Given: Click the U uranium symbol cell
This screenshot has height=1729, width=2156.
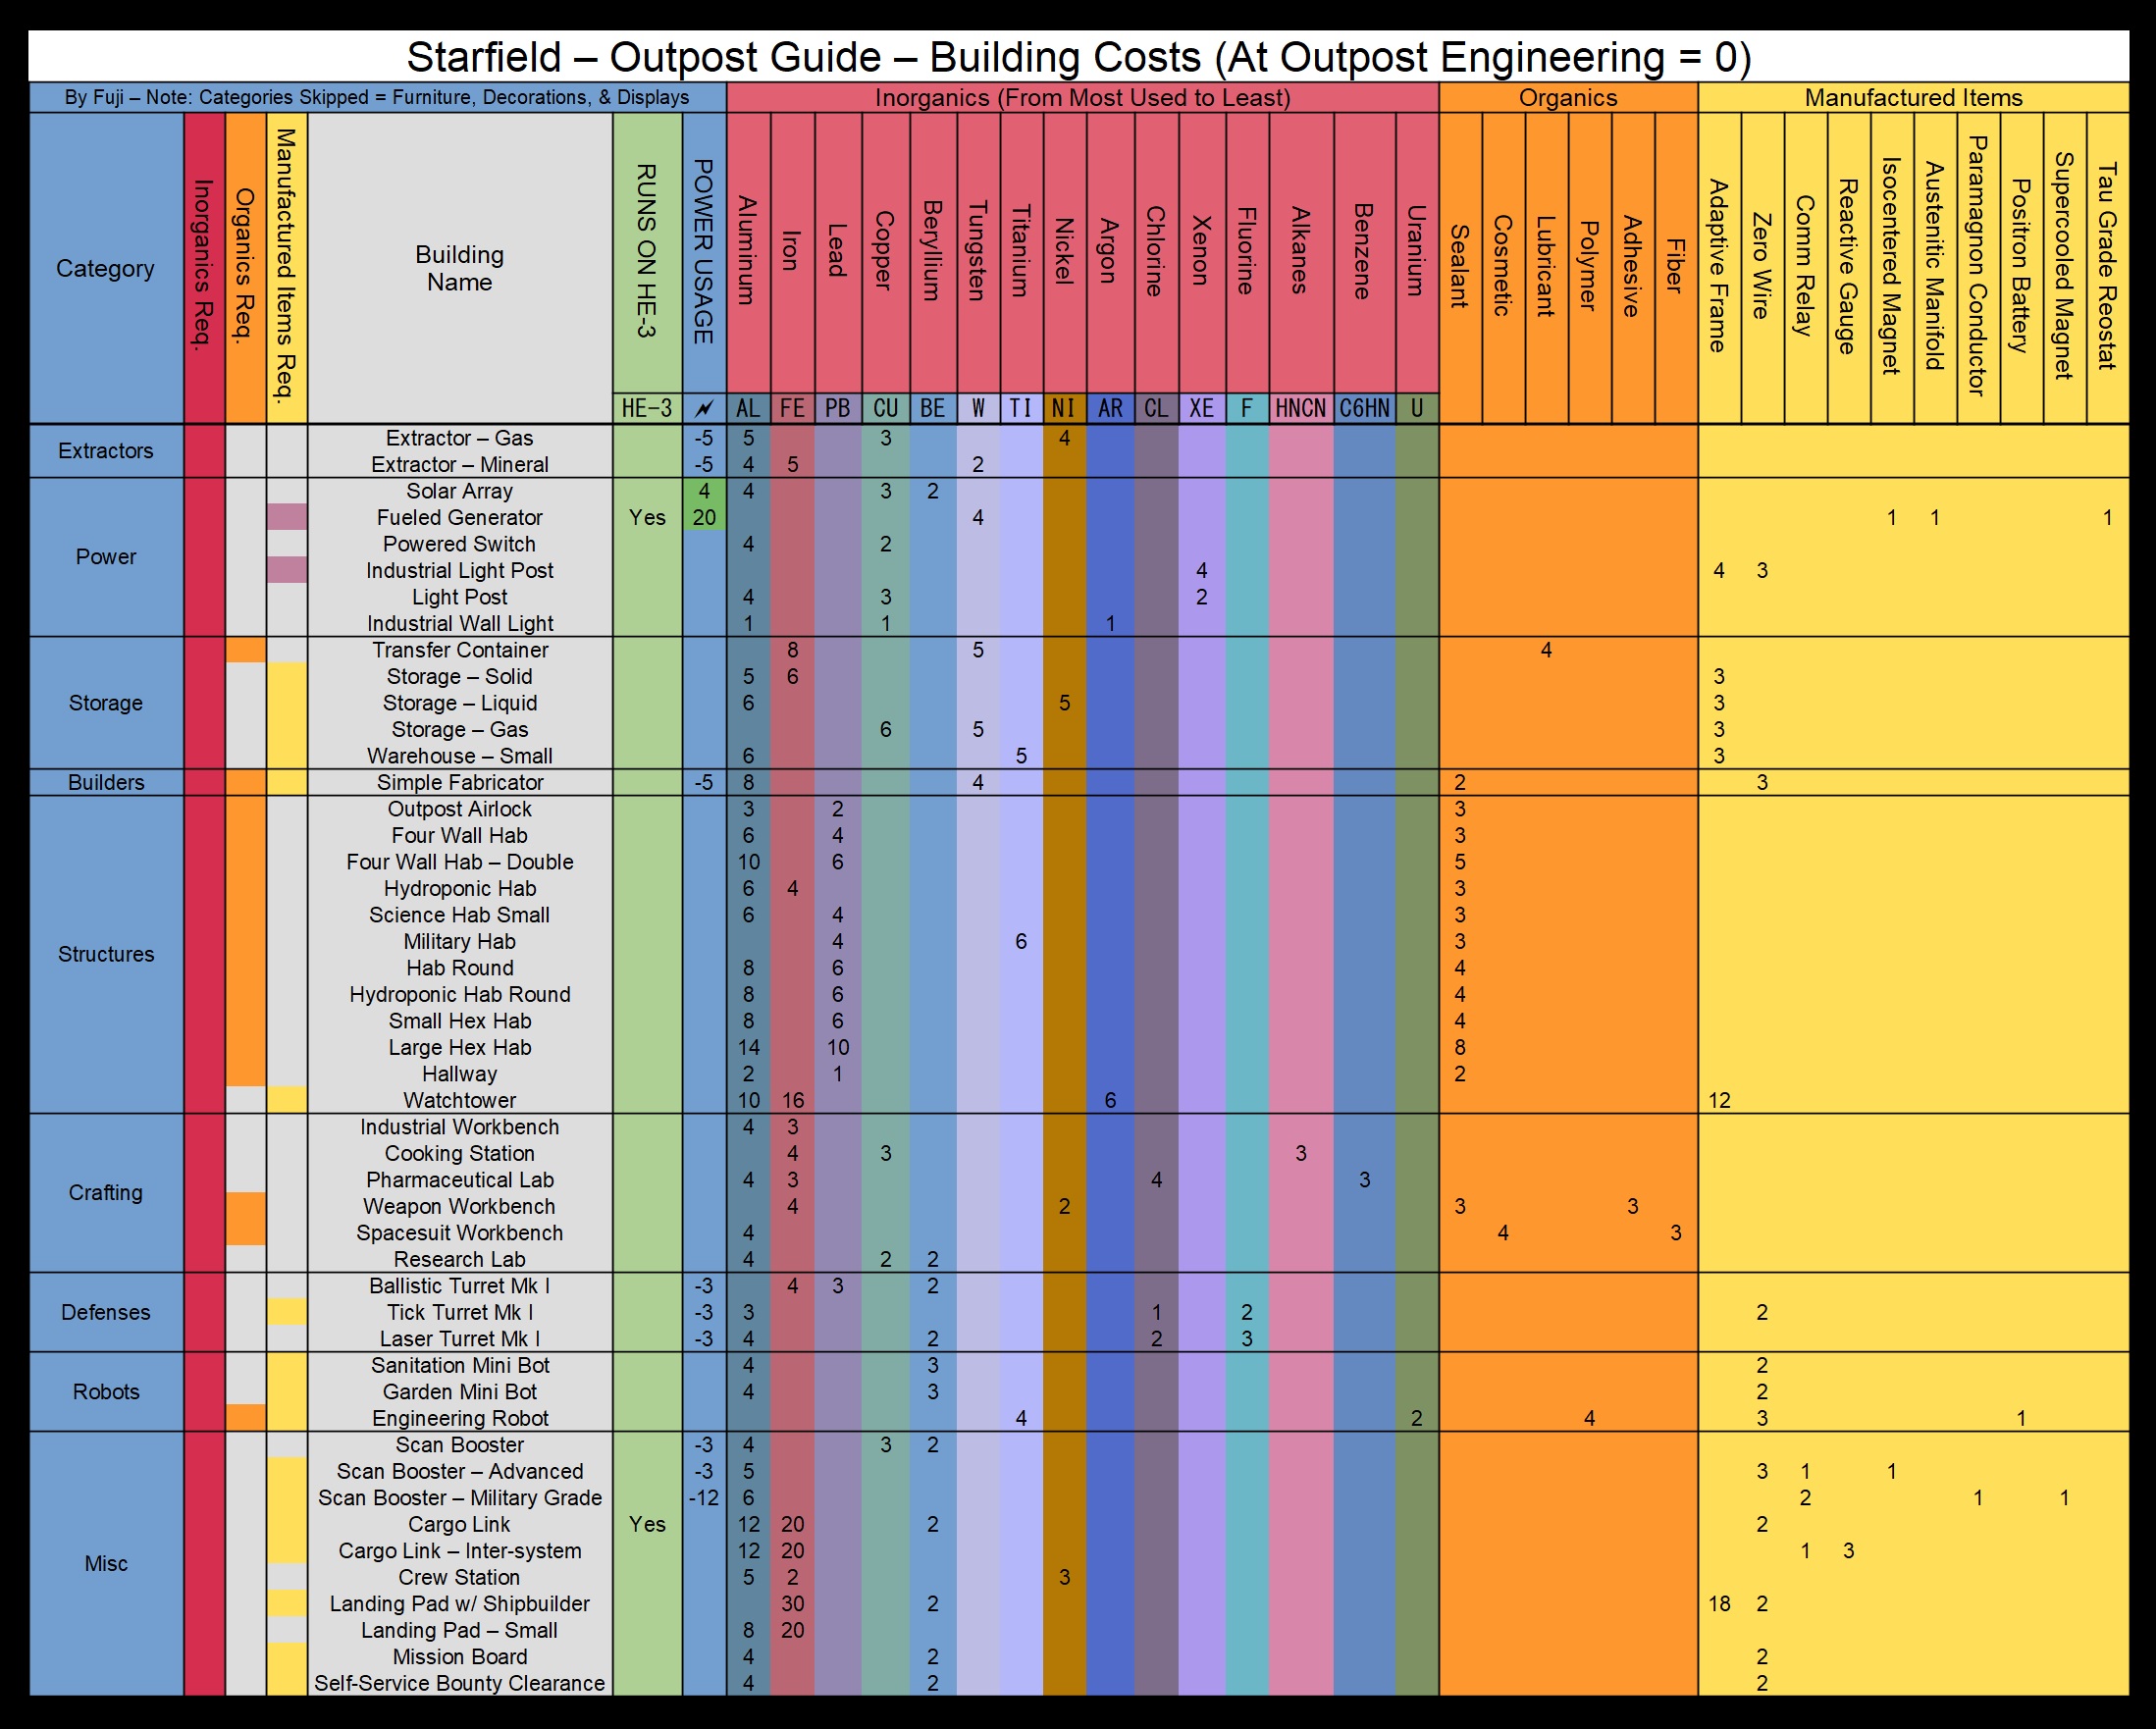Looking at the screenshot, I should click(1416, 408).
